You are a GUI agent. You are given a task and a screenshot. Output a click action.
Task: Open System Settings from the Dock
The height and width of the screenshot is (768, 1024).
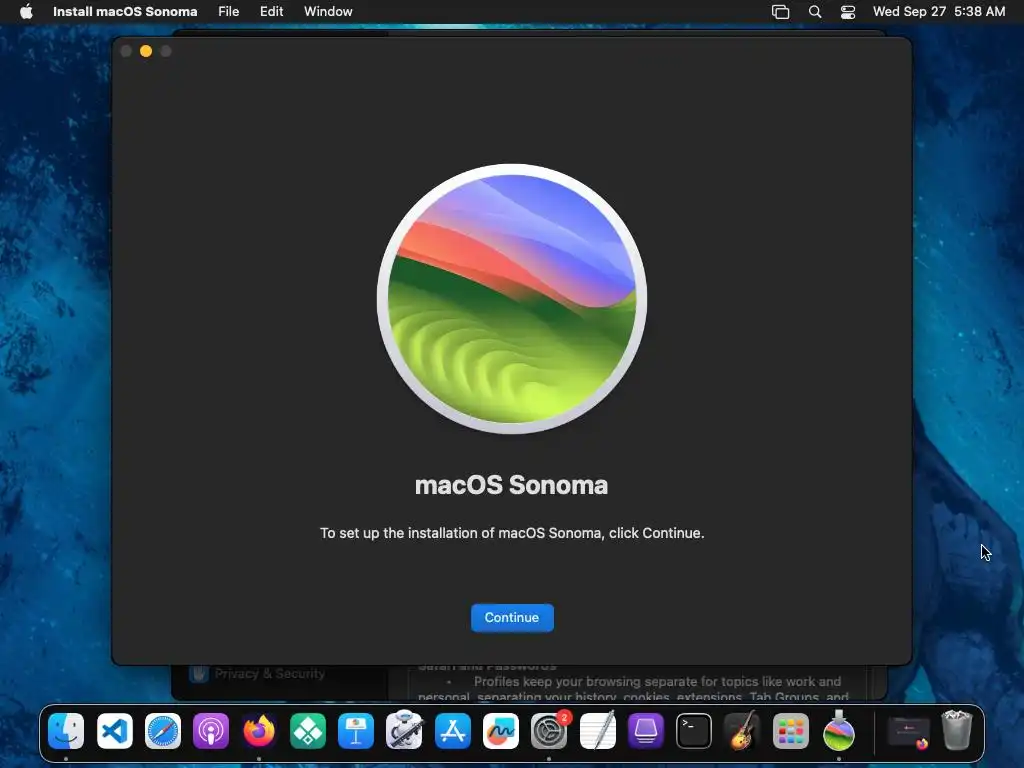[549, 731]
